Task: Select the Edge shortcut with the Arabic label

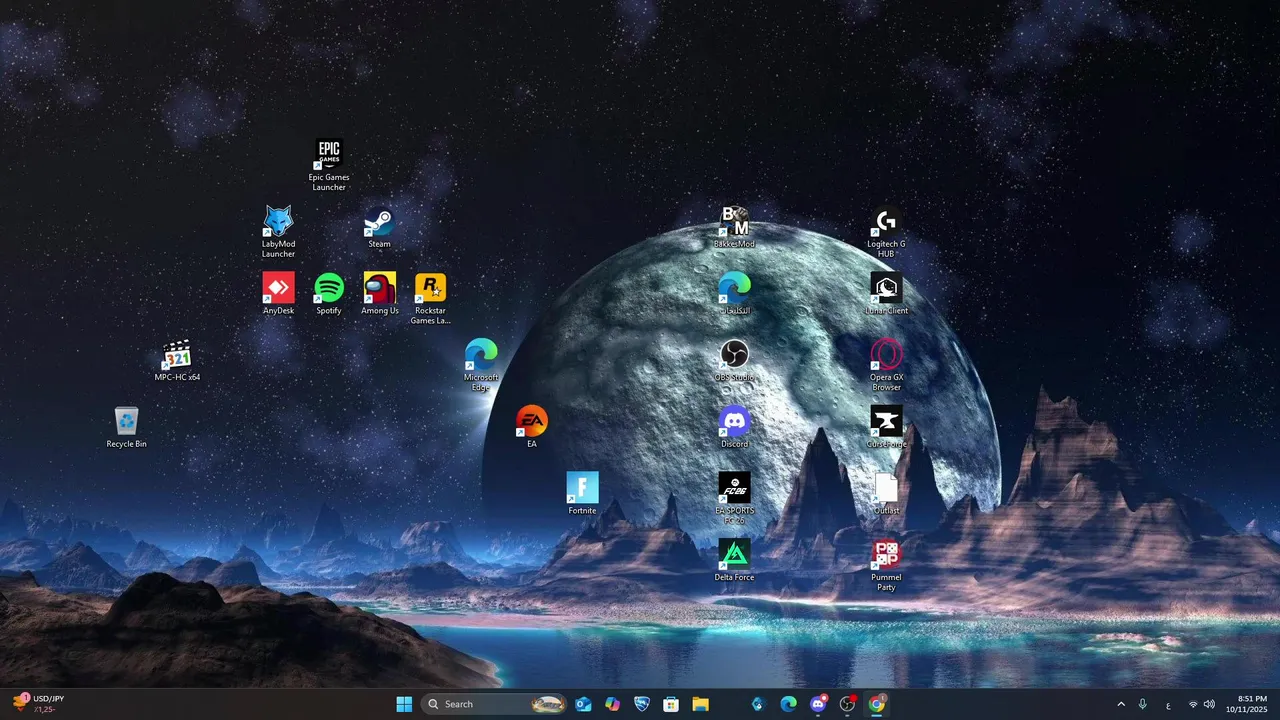Action: tap(734, 294)
